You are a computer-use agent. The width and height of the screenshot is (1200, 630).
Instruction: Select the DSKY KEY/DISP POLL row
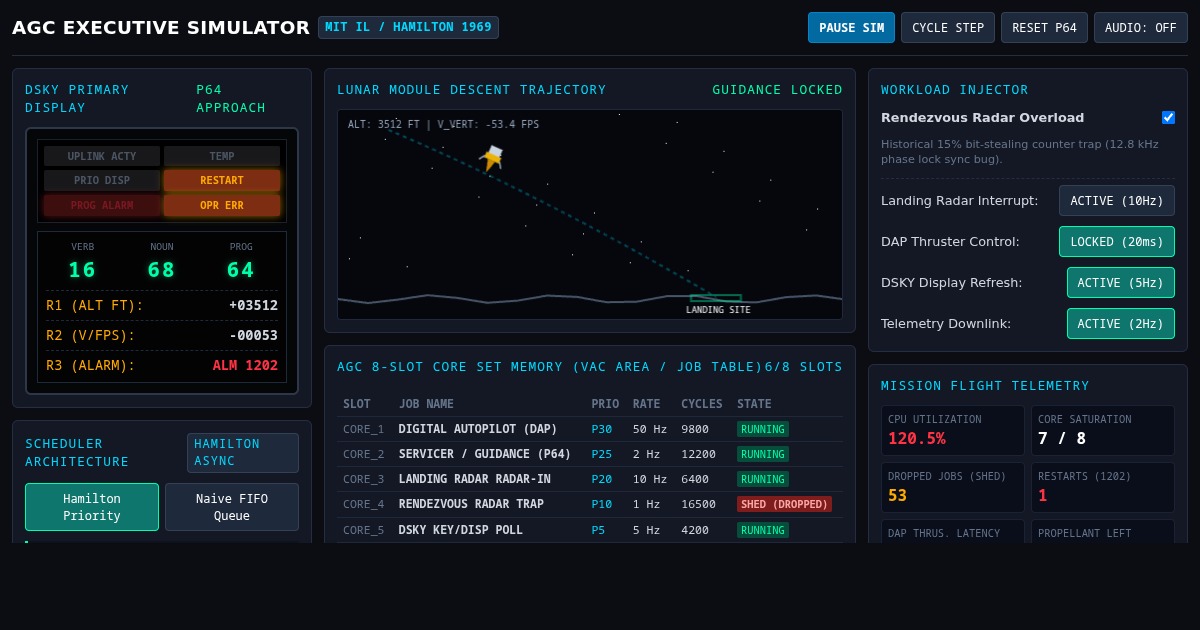[x=590, y=530]
